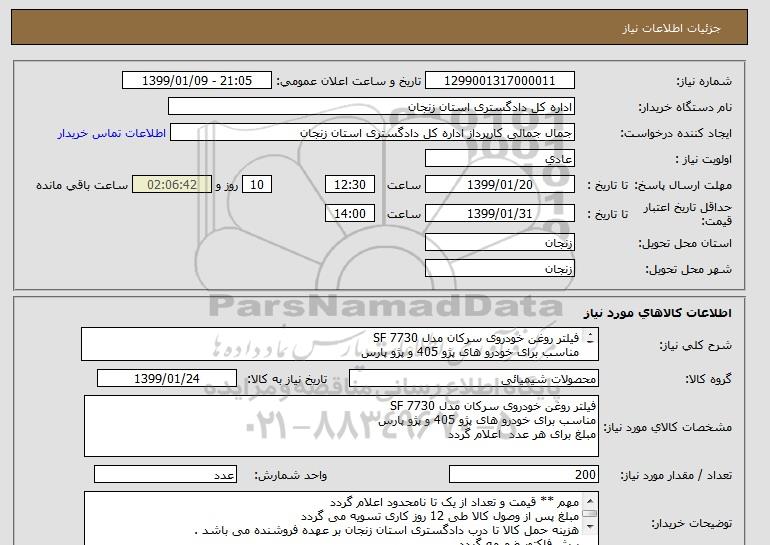Image resolution: width=770 pixels, height=545 pixels.
Task: Select the buyer organization name field
Action: [371, 107]
